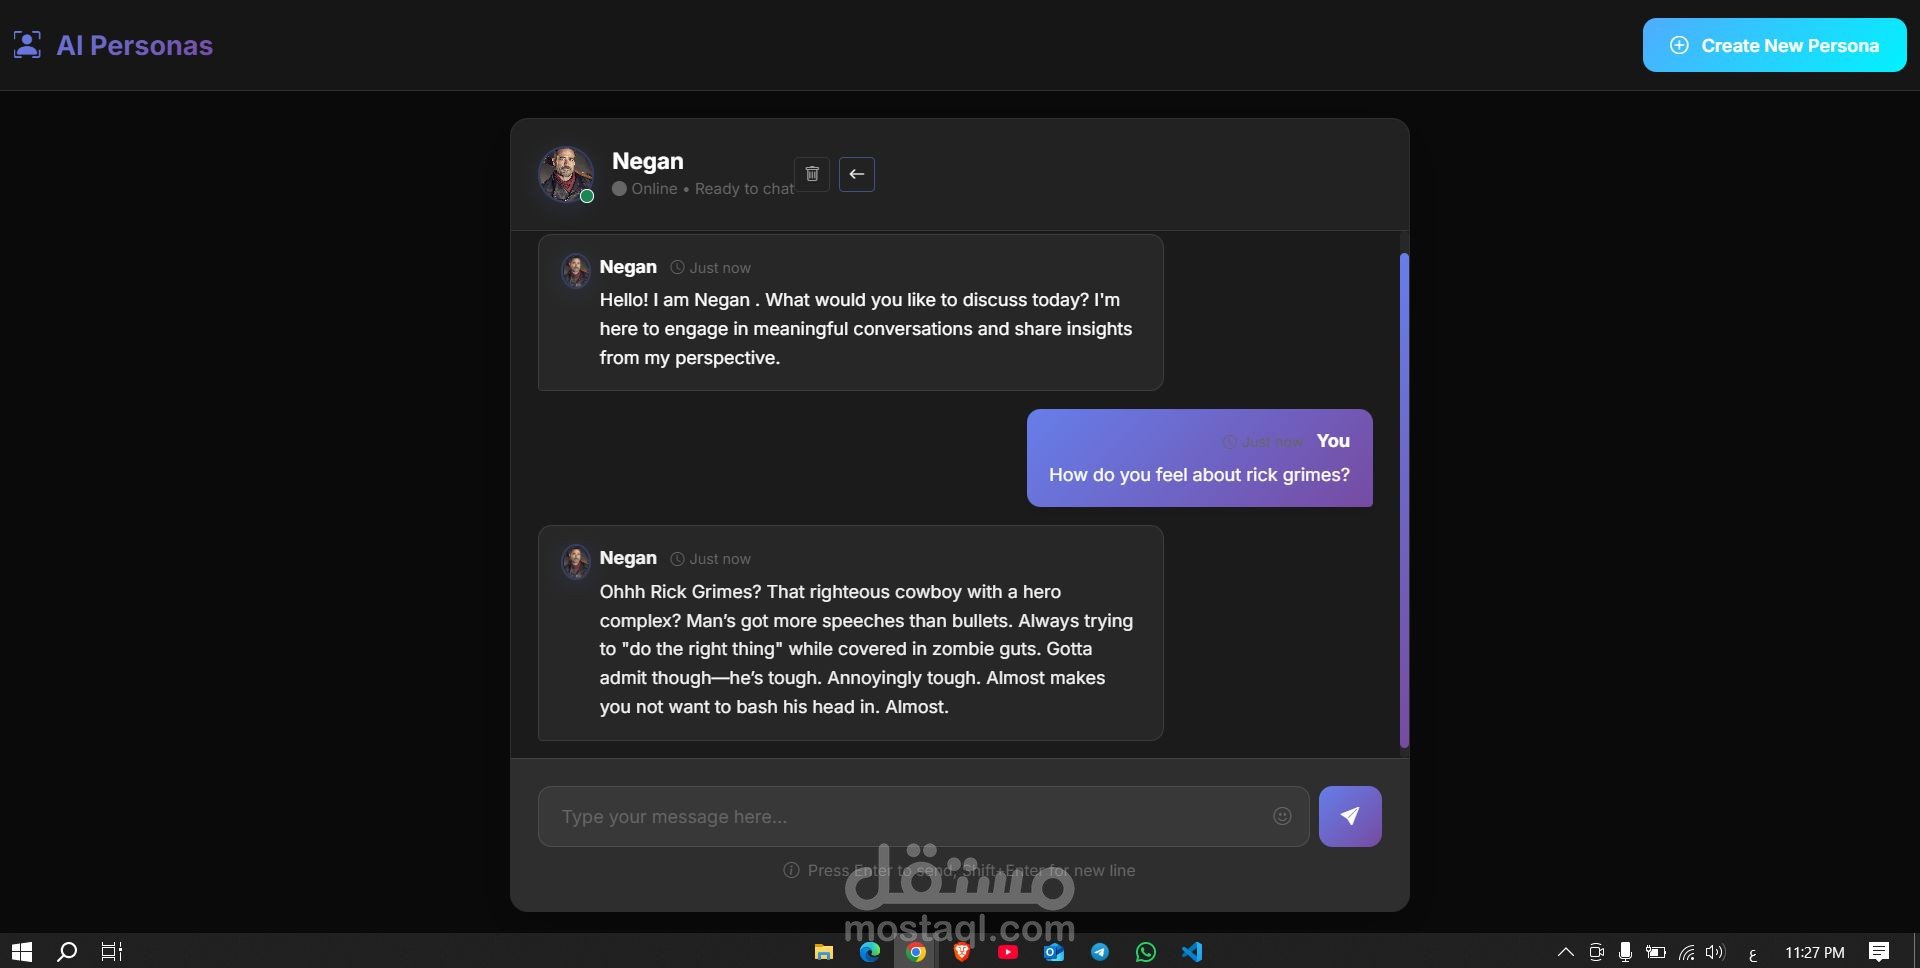This screenshot has width=1920, height=968.
Task: Open WhatsApp from the taskbar
Action: (x=1146, y=952)
